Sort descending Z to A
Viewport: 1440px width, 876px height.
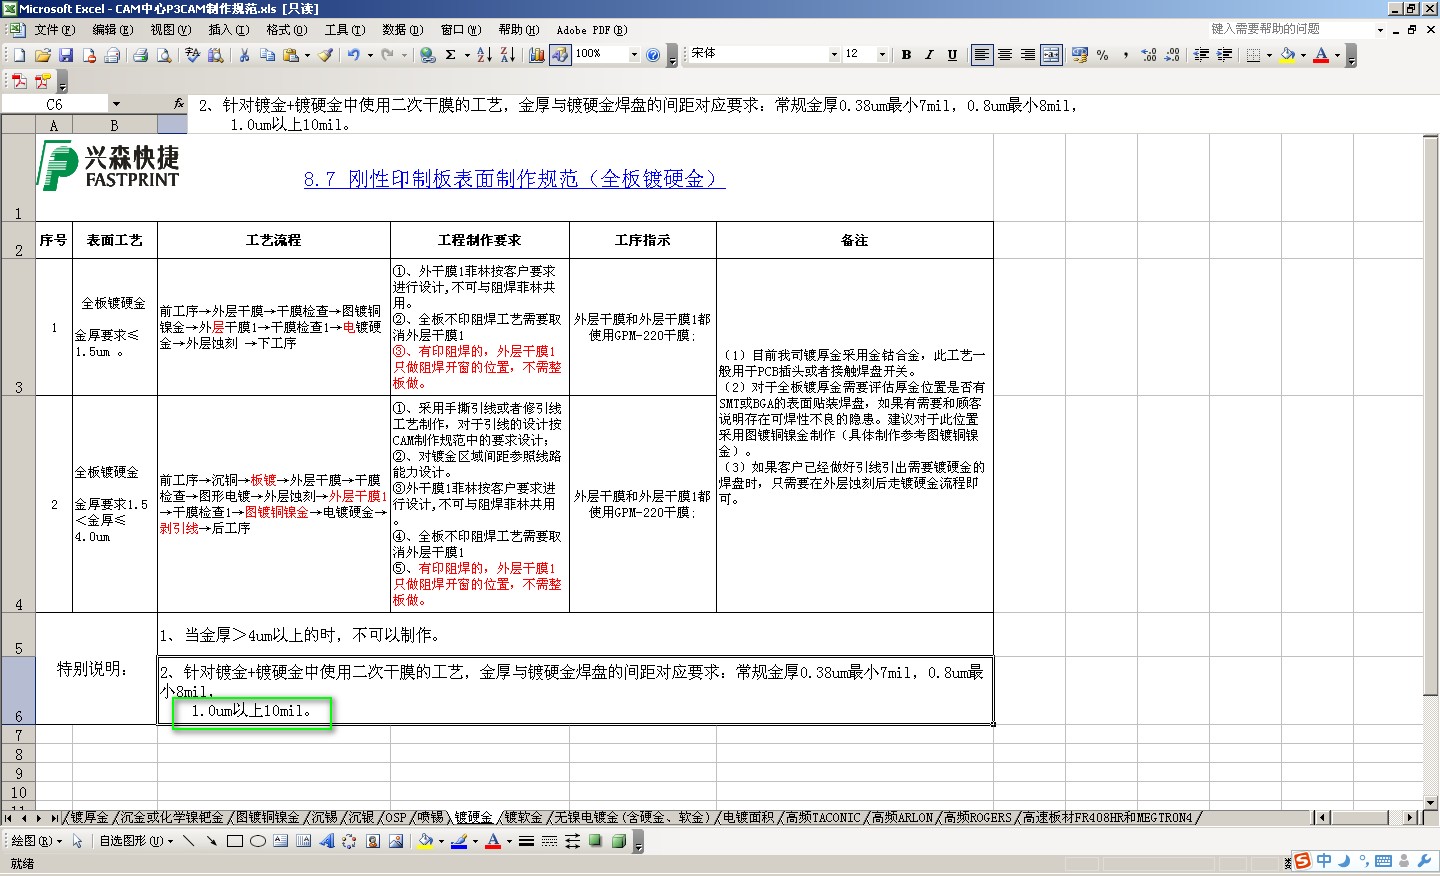tap(508, 55)
